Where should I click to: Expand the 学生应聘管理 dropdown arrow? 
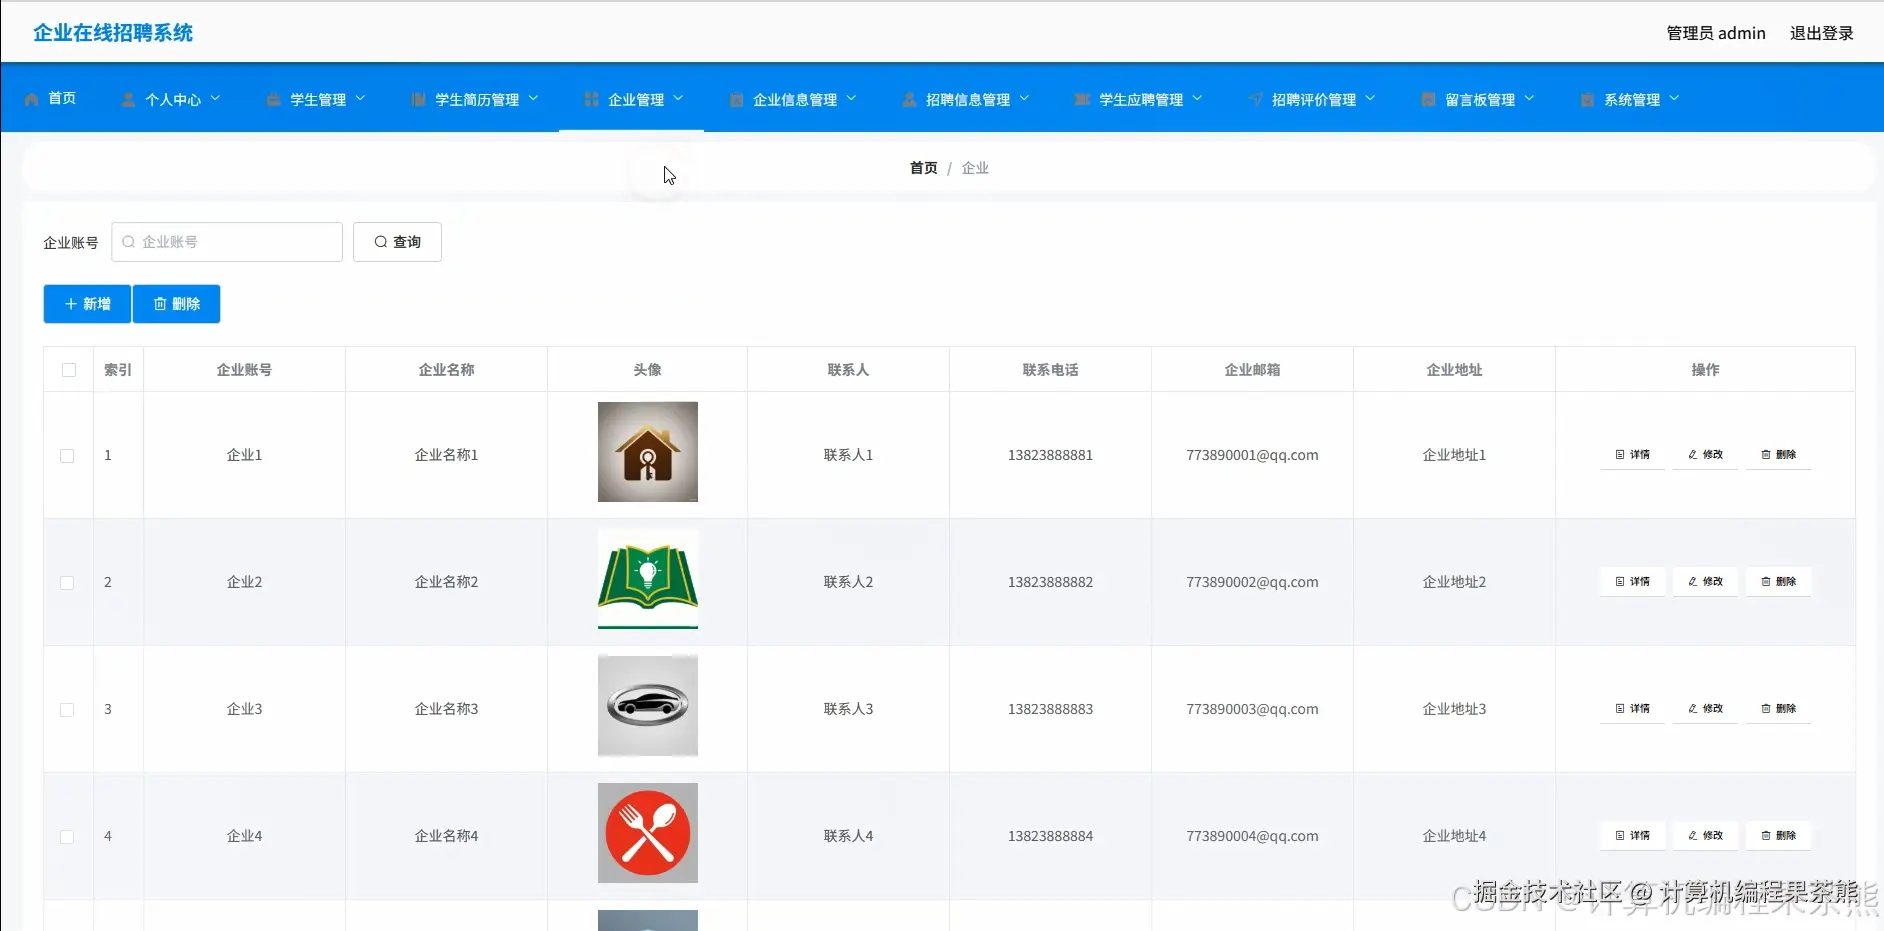(x=1197, y=98)
